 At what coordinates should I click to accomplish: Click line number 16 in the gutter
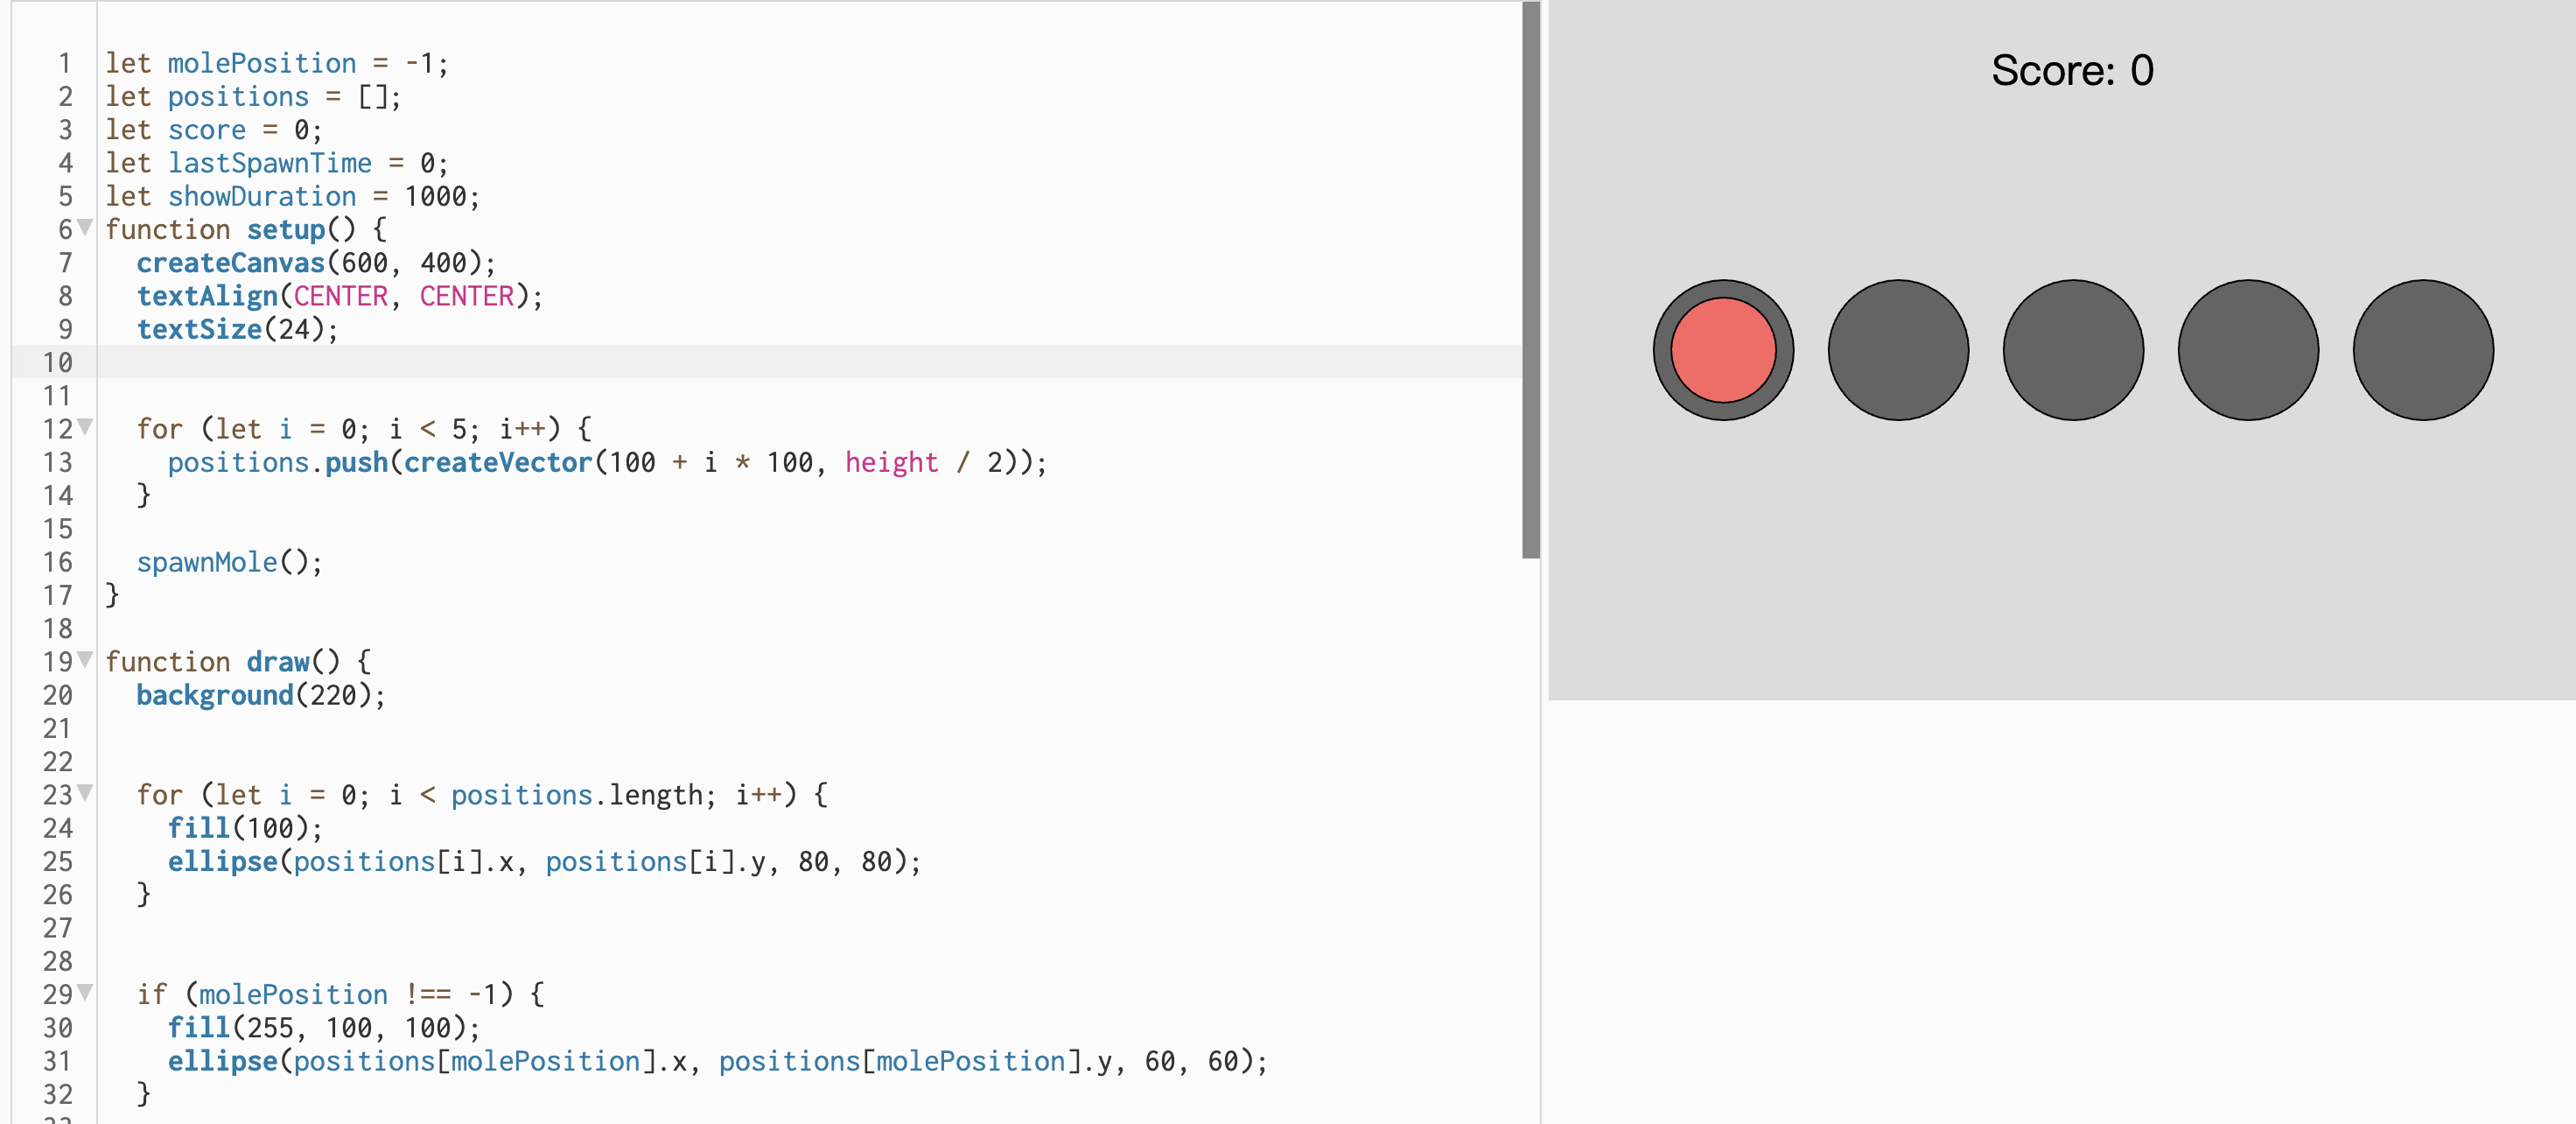click(x=58, y=562)
